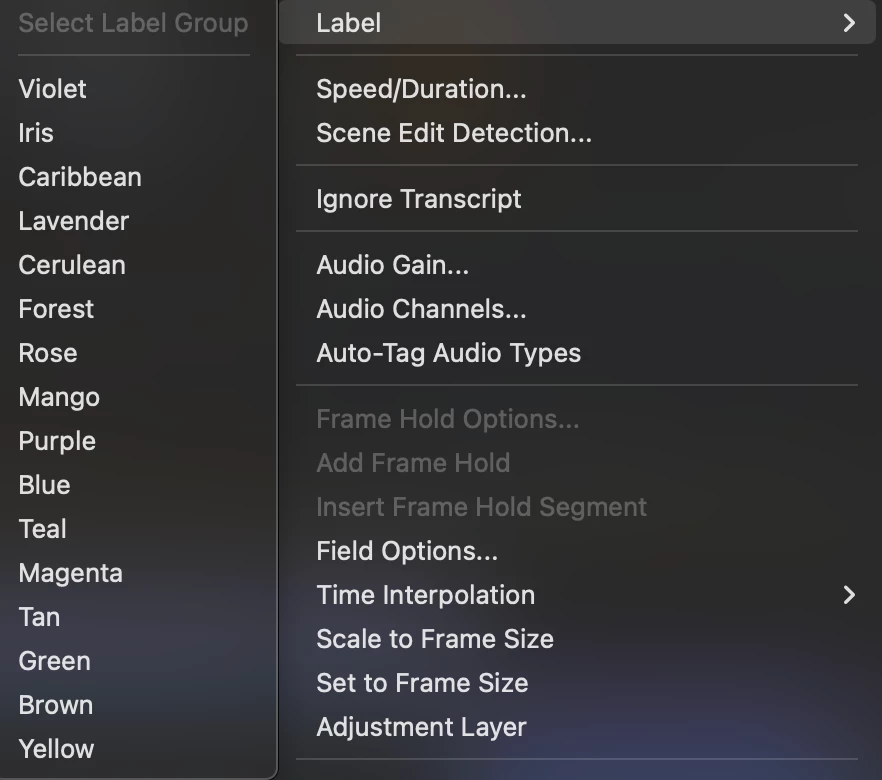Open Field Options dialog
The image size is (882, 780).
(407, 551)
